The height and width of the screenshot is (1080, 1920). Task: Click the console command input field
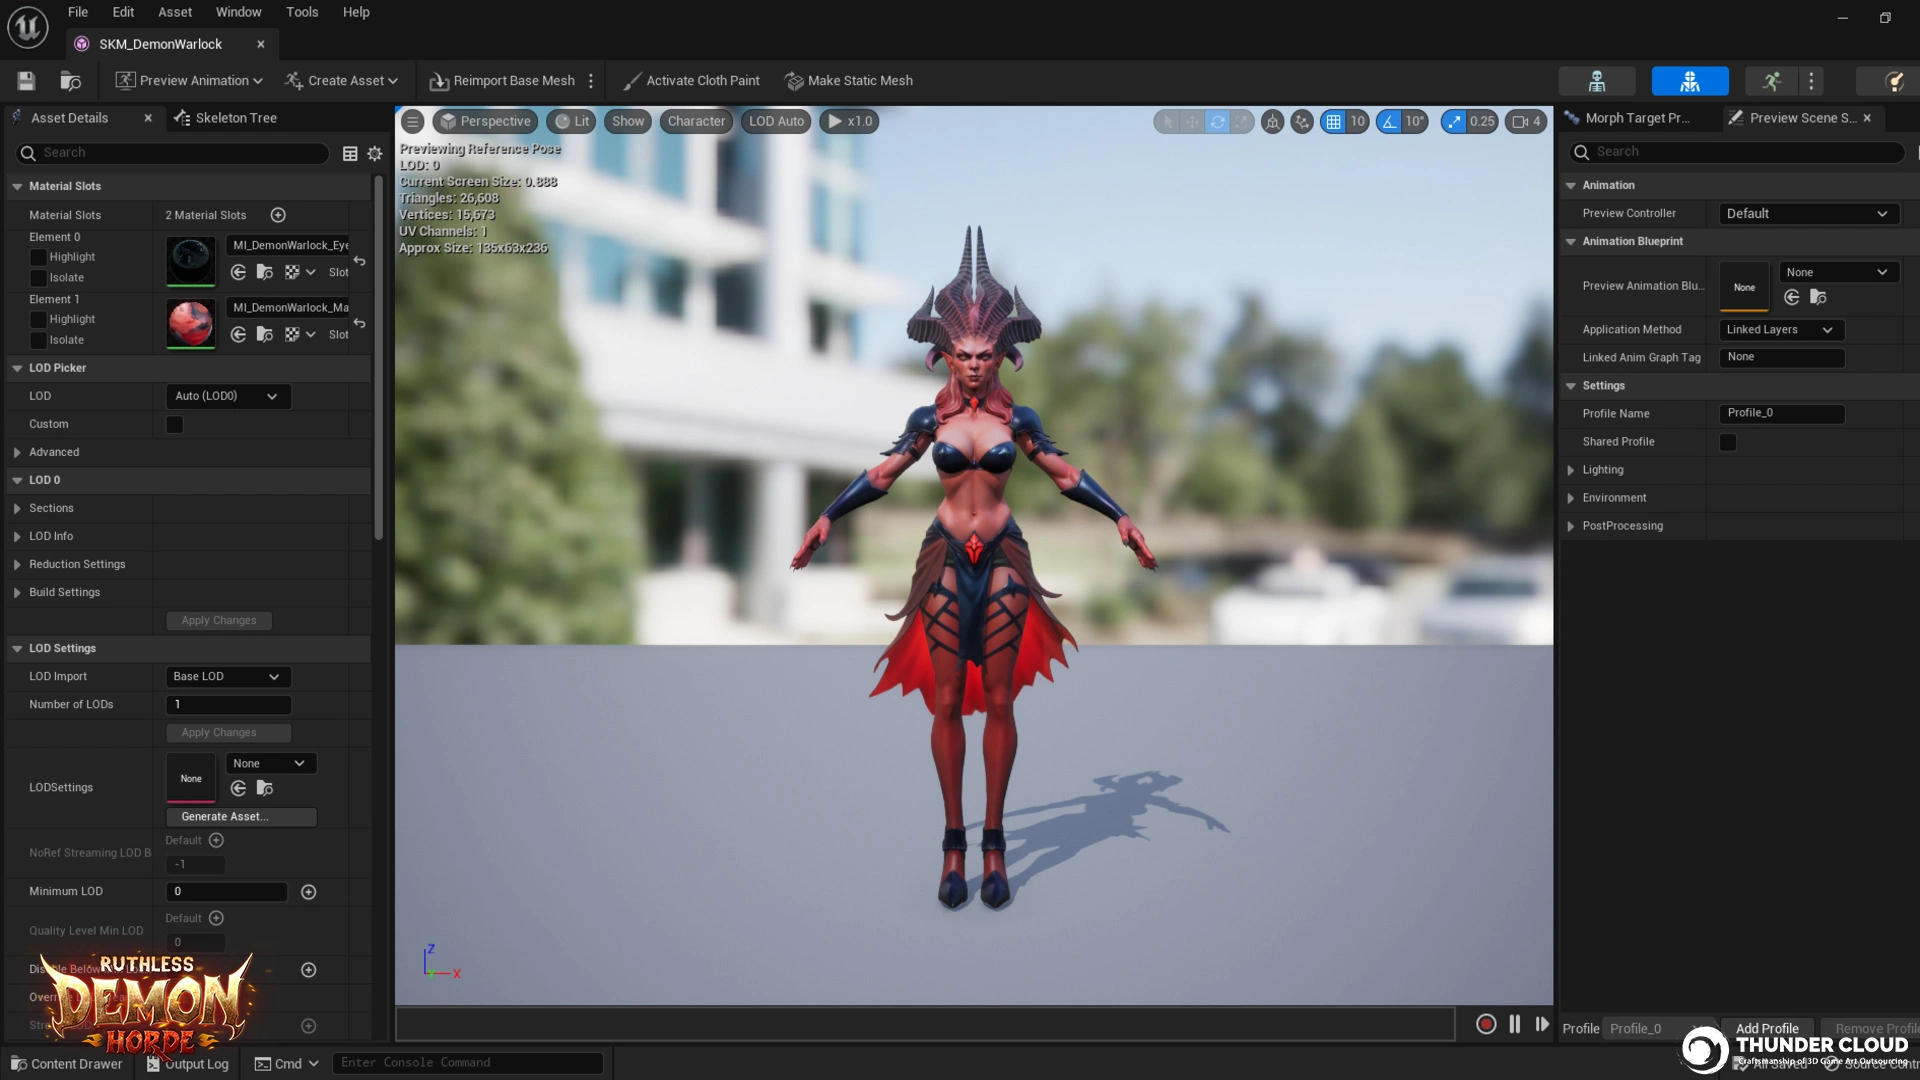point(467,1063)
